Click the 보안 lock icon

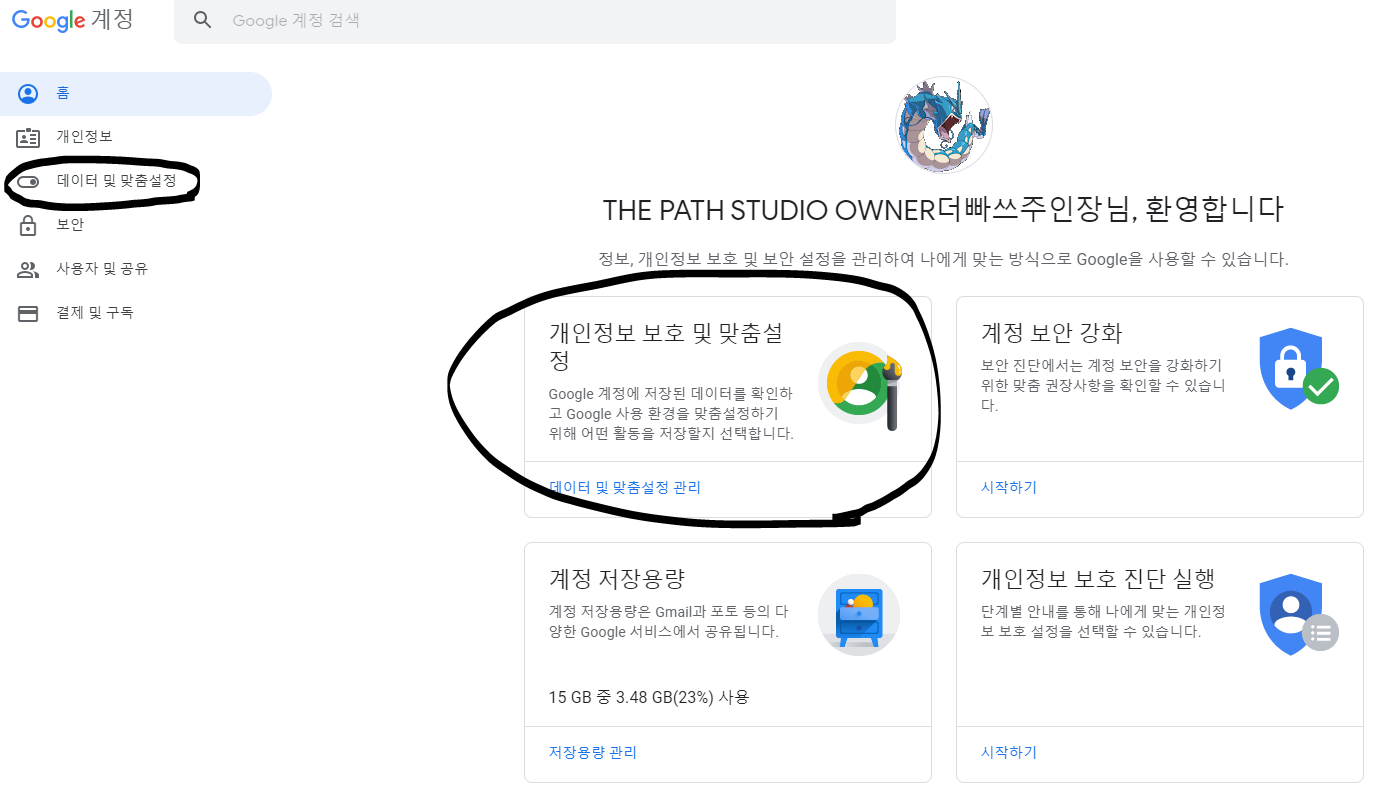(x=28, y=225)
